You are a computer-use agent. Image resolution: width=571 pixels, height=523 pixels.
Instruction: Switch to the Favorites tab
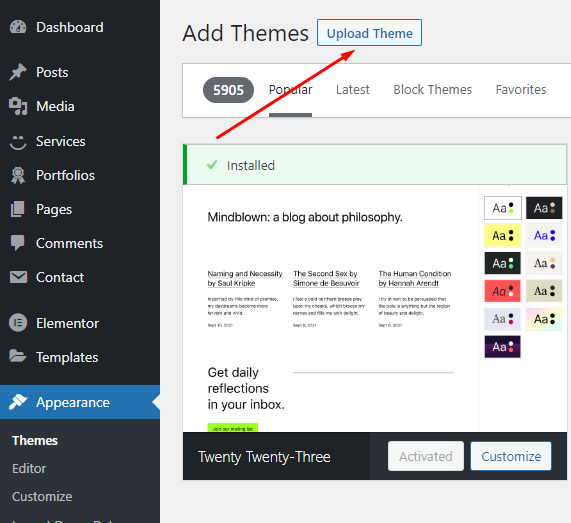(521, 90)
